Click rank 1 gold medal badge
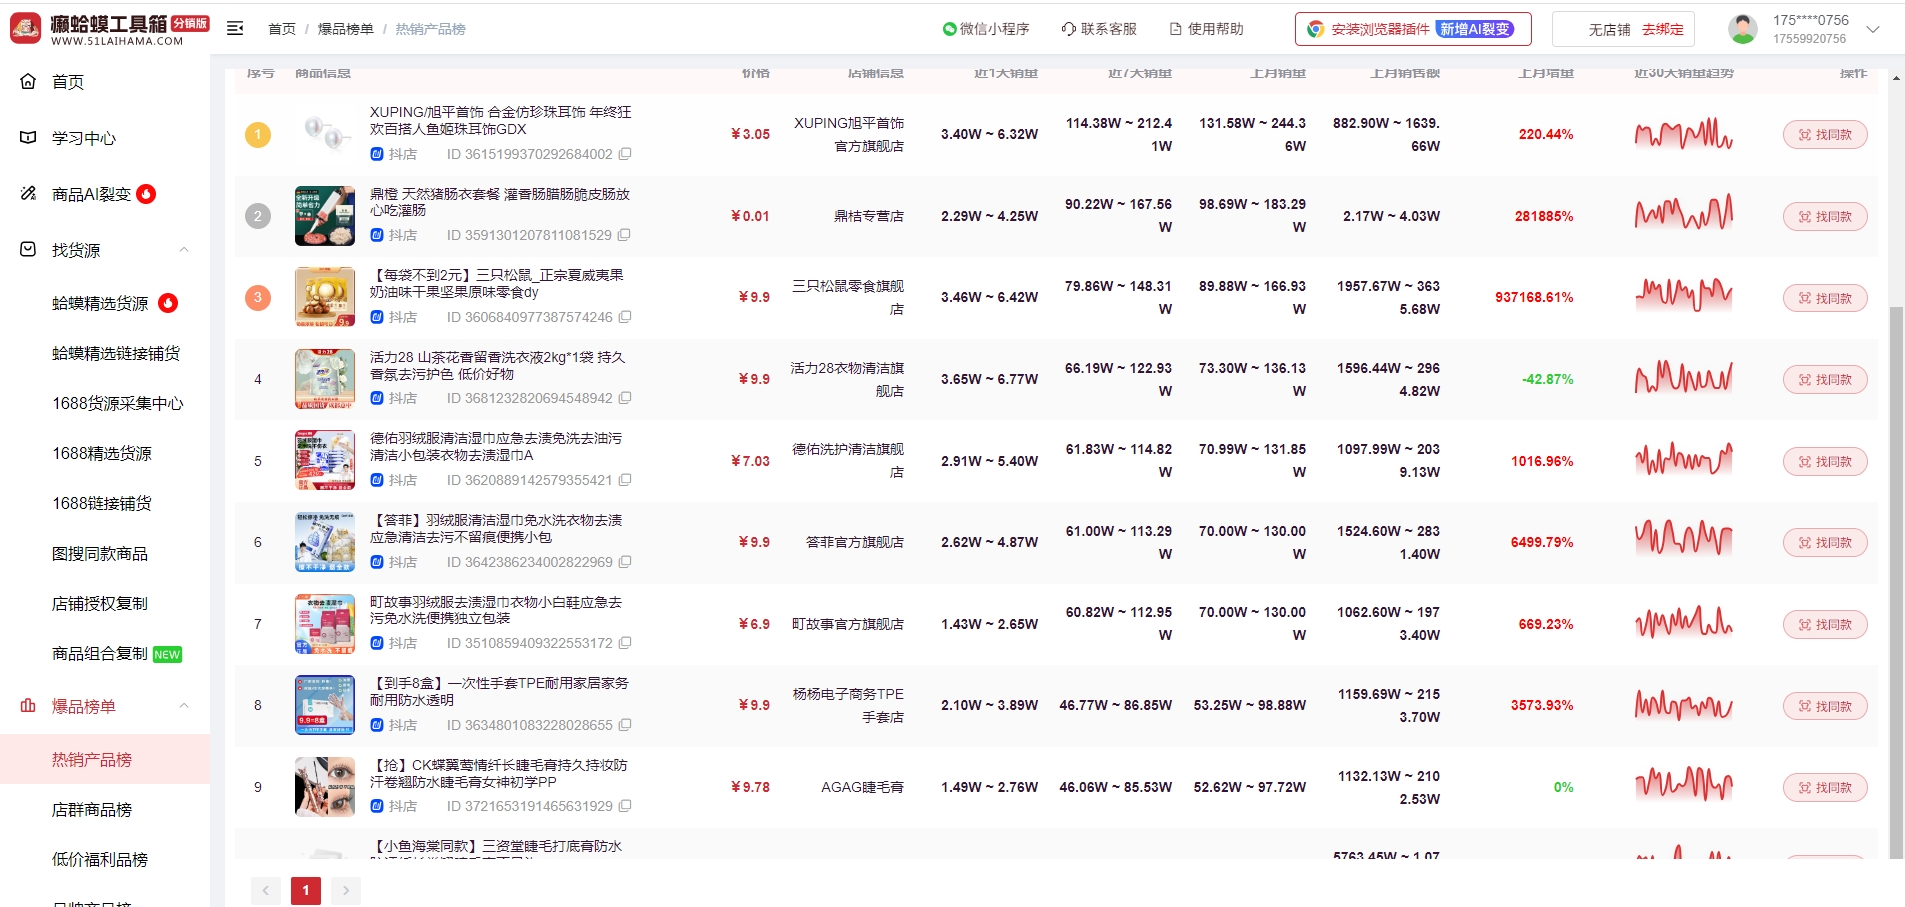1905x907 pixels. [x=258, y=134]
